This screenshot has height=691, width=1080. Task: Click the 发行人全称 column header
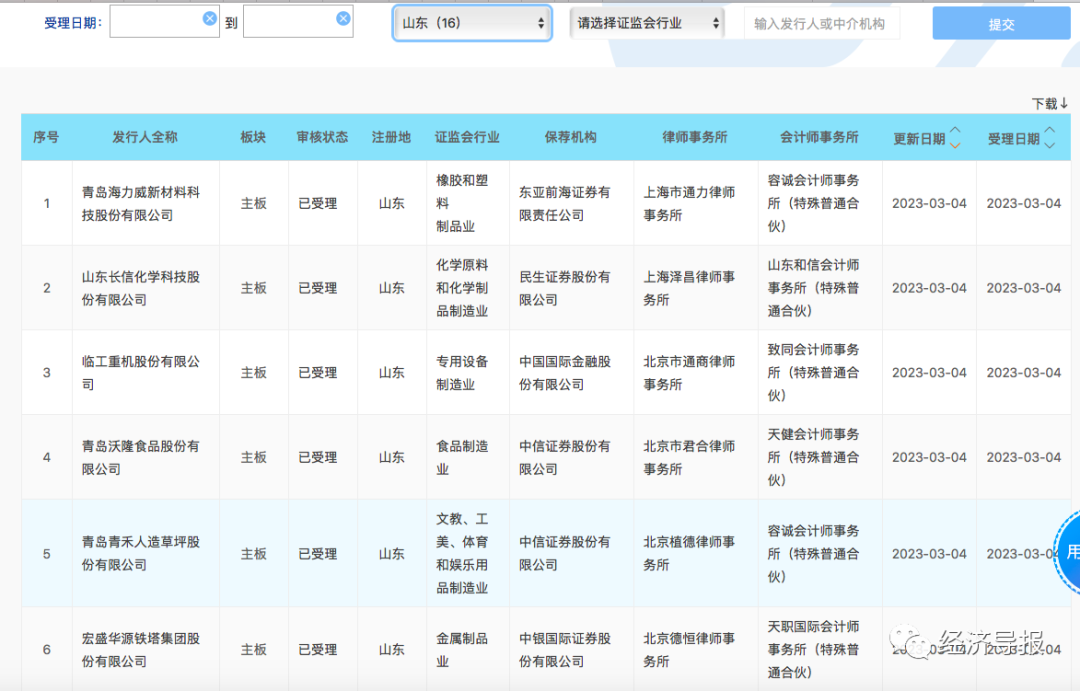coord(145,137)
